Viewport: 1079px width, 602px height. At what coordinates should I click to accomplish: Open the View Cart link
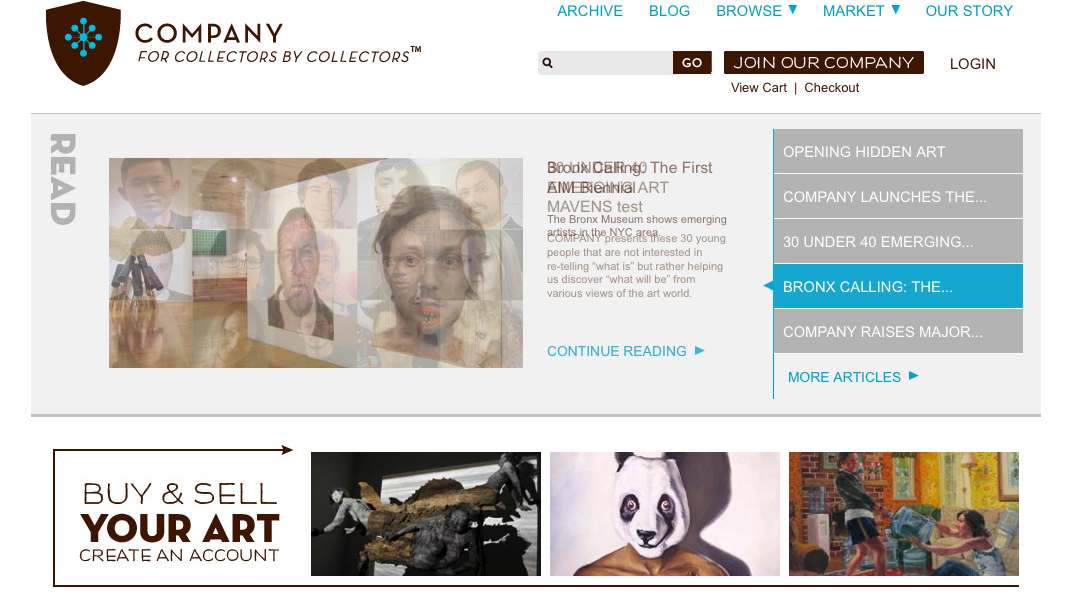pyautogui.click(x=758, y=88)
